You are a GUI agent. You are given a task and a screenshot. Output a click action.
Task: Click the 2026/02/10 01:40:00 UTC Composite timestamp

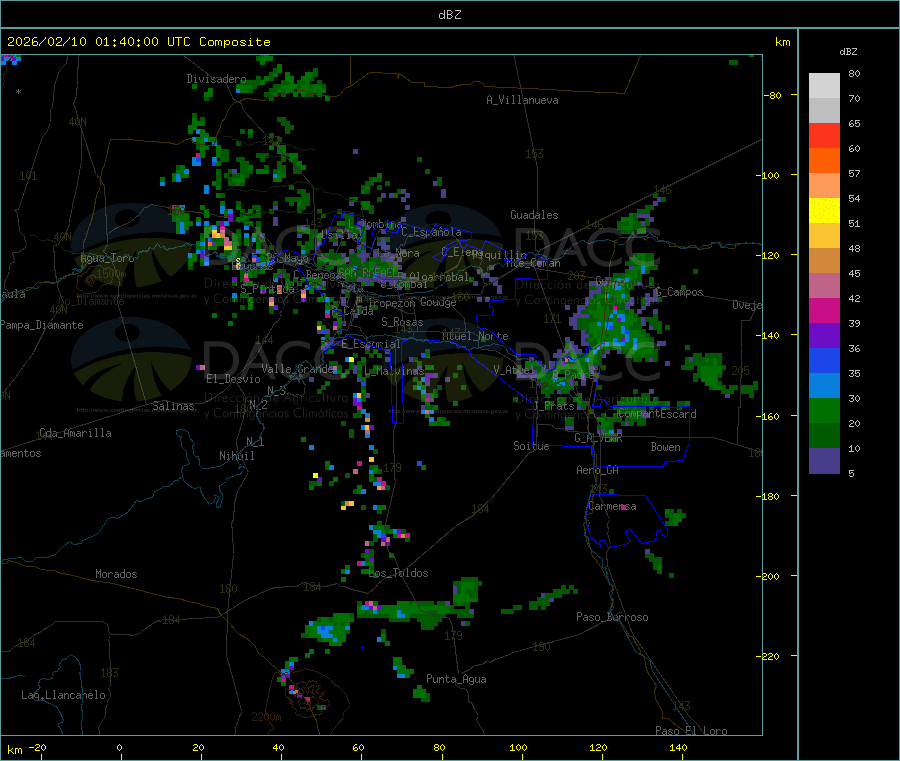click(x=138, y=42)
